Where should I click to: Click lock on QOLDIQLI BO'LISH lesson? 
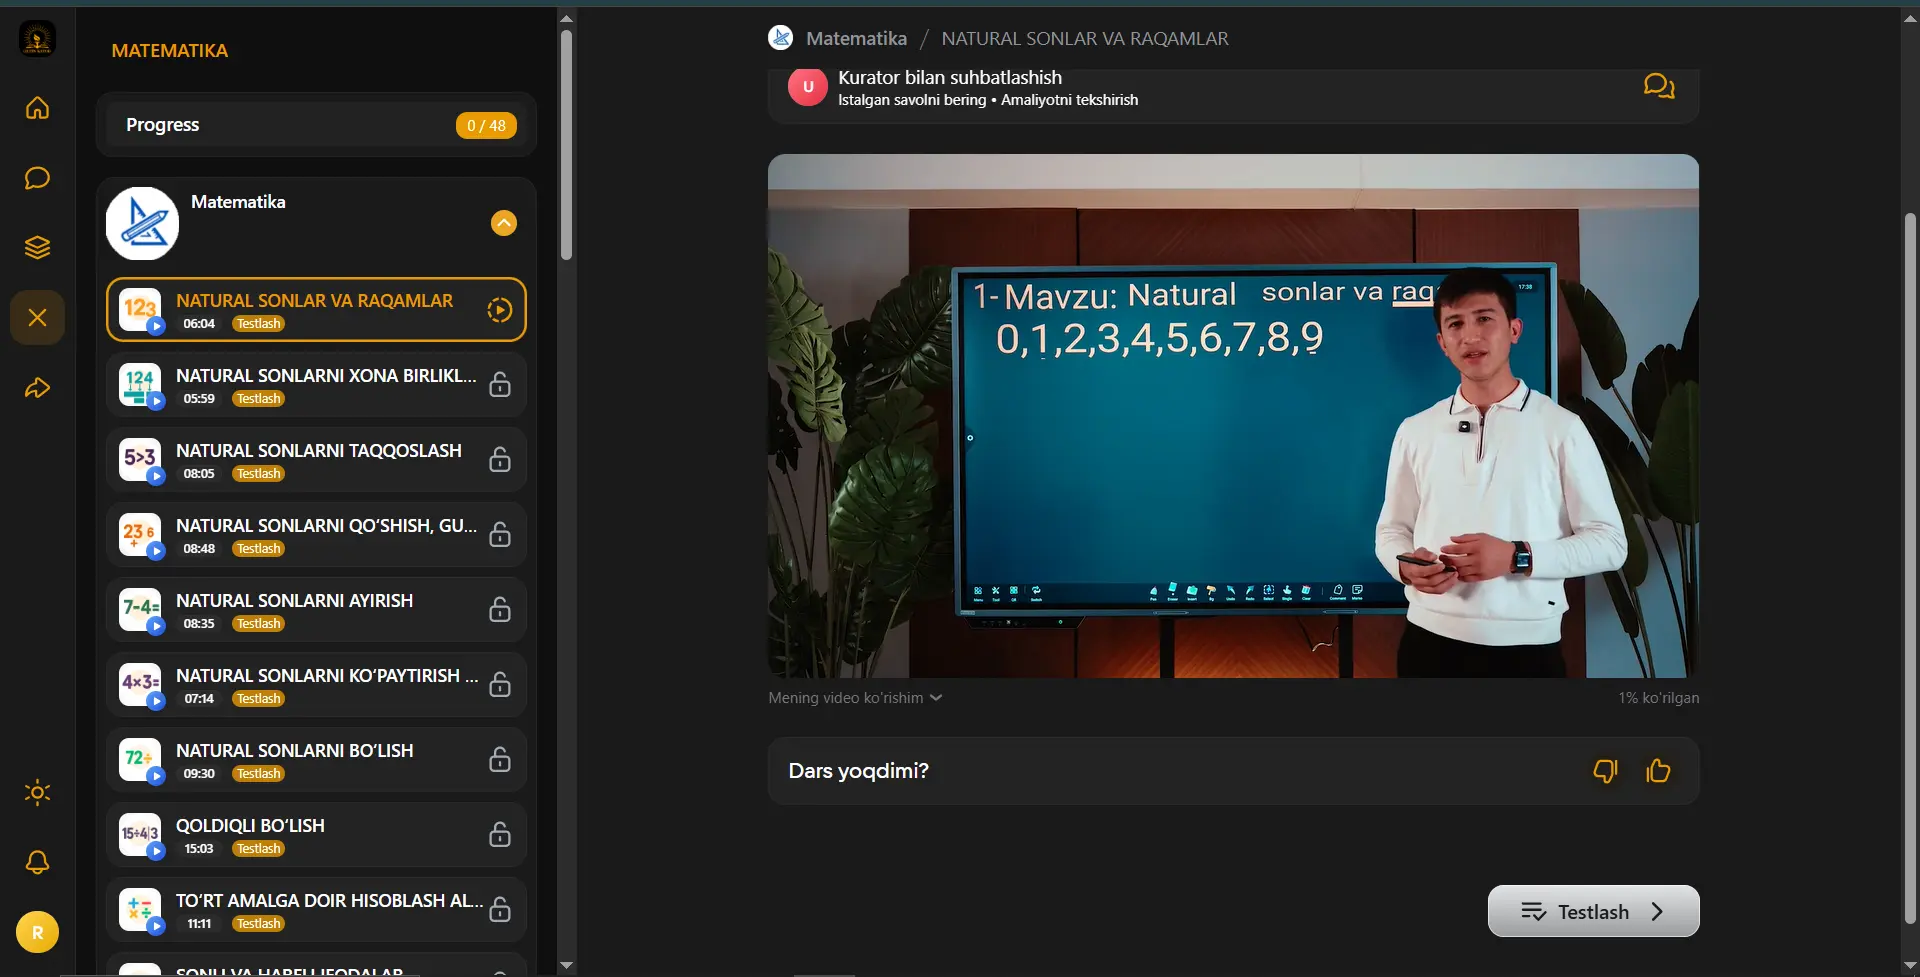[x=500, y=835]
